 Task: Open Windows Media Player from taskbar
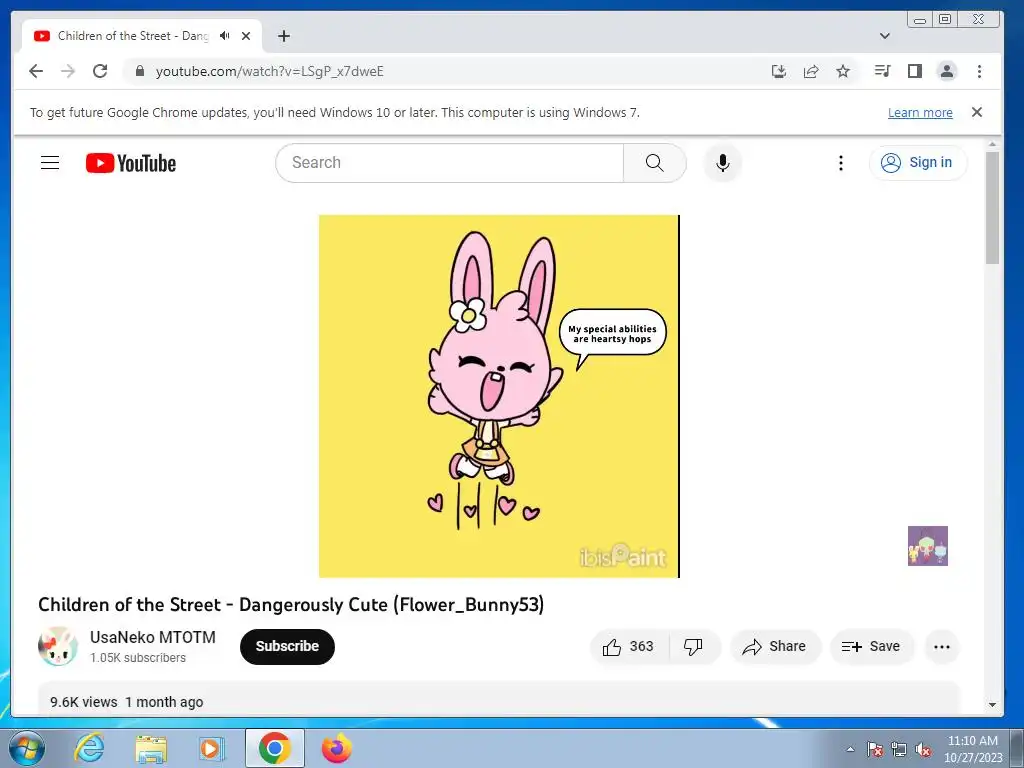pyautogui.click(x=212, y=748)
